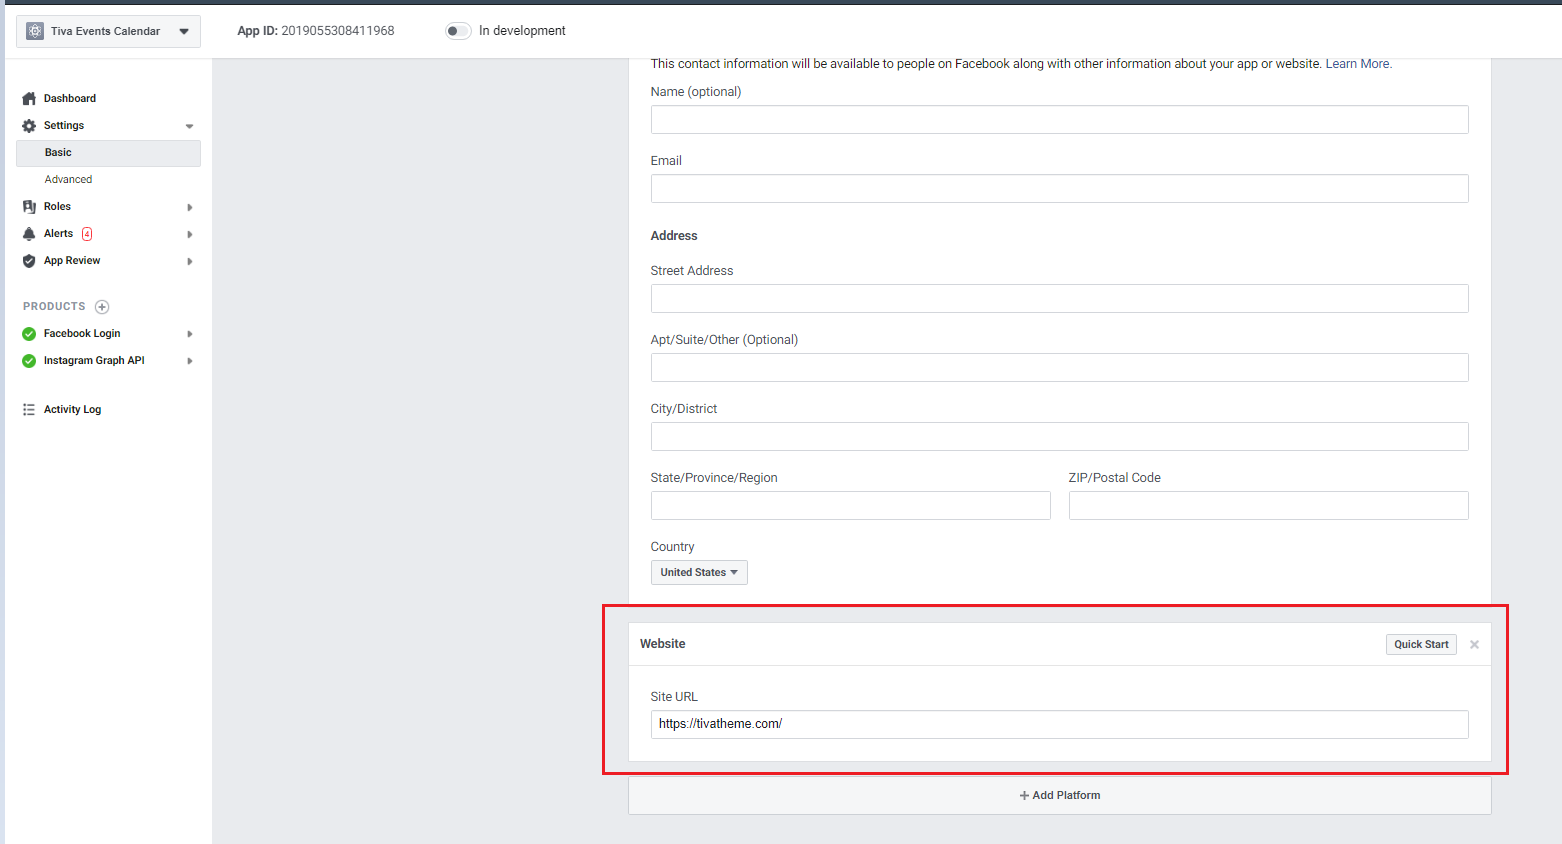
Task: Expand the Alerts submenu arrow
Action: click(x=189, y=234)
